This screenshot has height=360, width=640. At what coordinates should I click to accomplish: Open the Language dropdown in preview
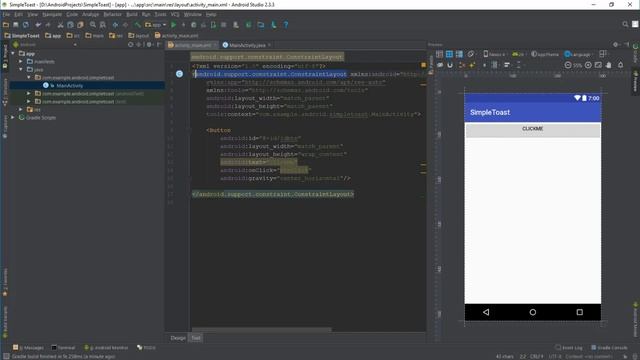(578, 54)
